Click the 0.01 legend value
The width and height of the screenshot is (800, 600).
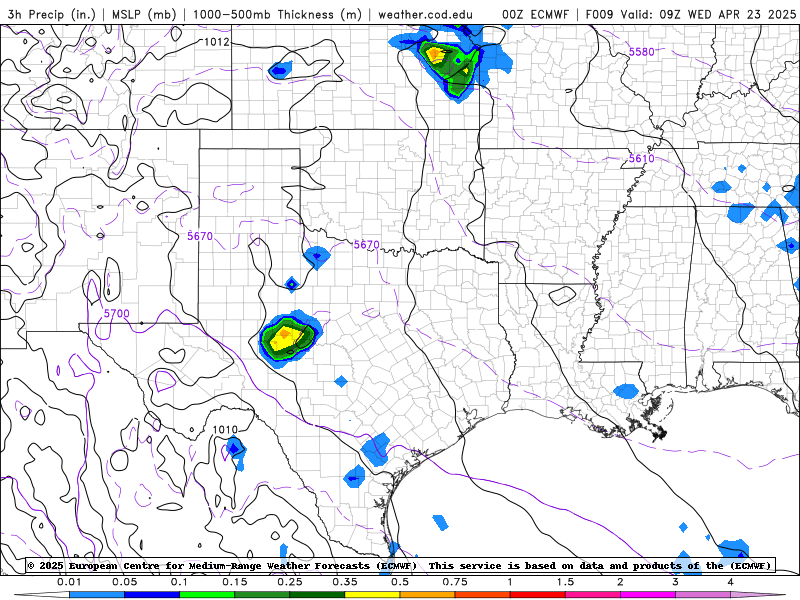(x=69, y=582)
